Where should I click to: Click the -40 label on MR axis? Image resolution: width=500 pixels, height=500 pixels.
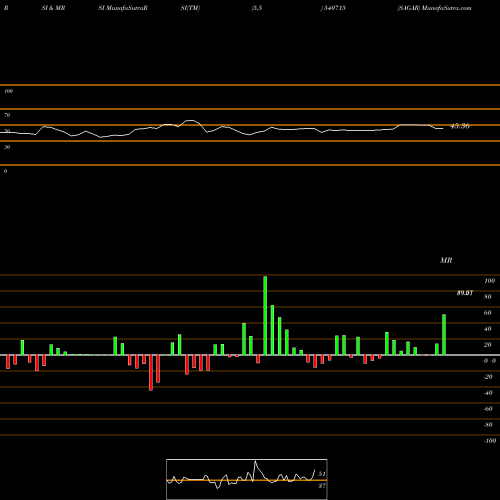click(488, 393)
